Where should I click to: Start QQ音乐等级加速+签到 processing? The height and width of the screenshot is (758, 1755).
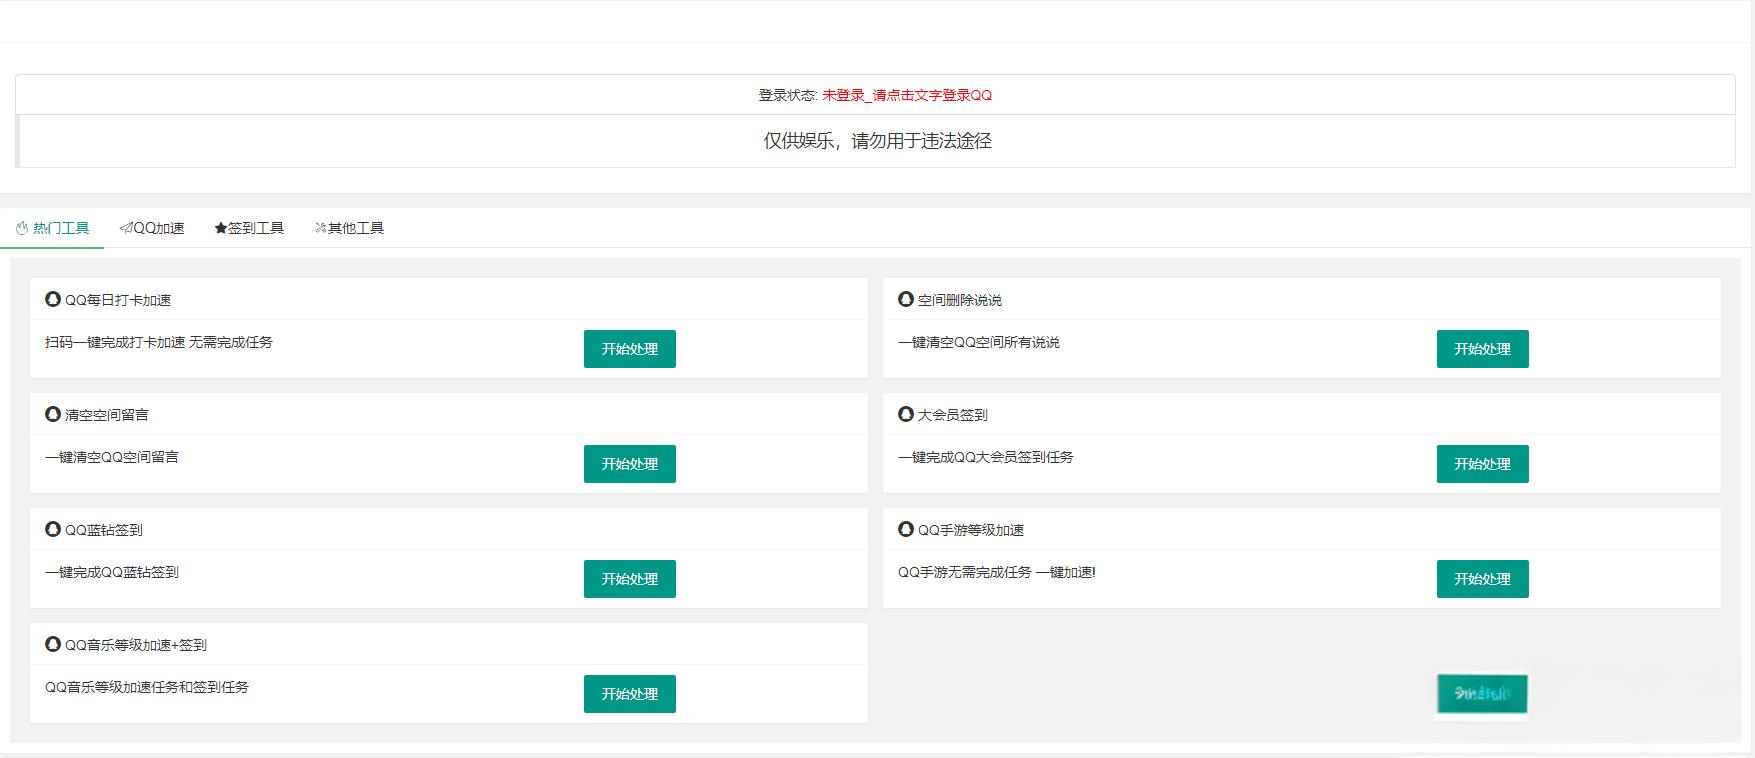point(630,694)
